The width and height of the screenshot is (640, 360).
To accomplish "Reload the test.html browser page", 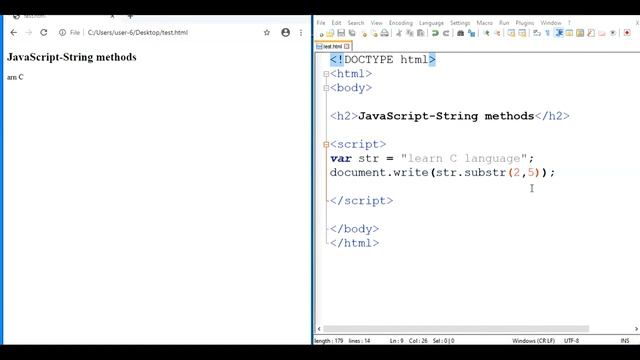I will click(x=44, y=32).
